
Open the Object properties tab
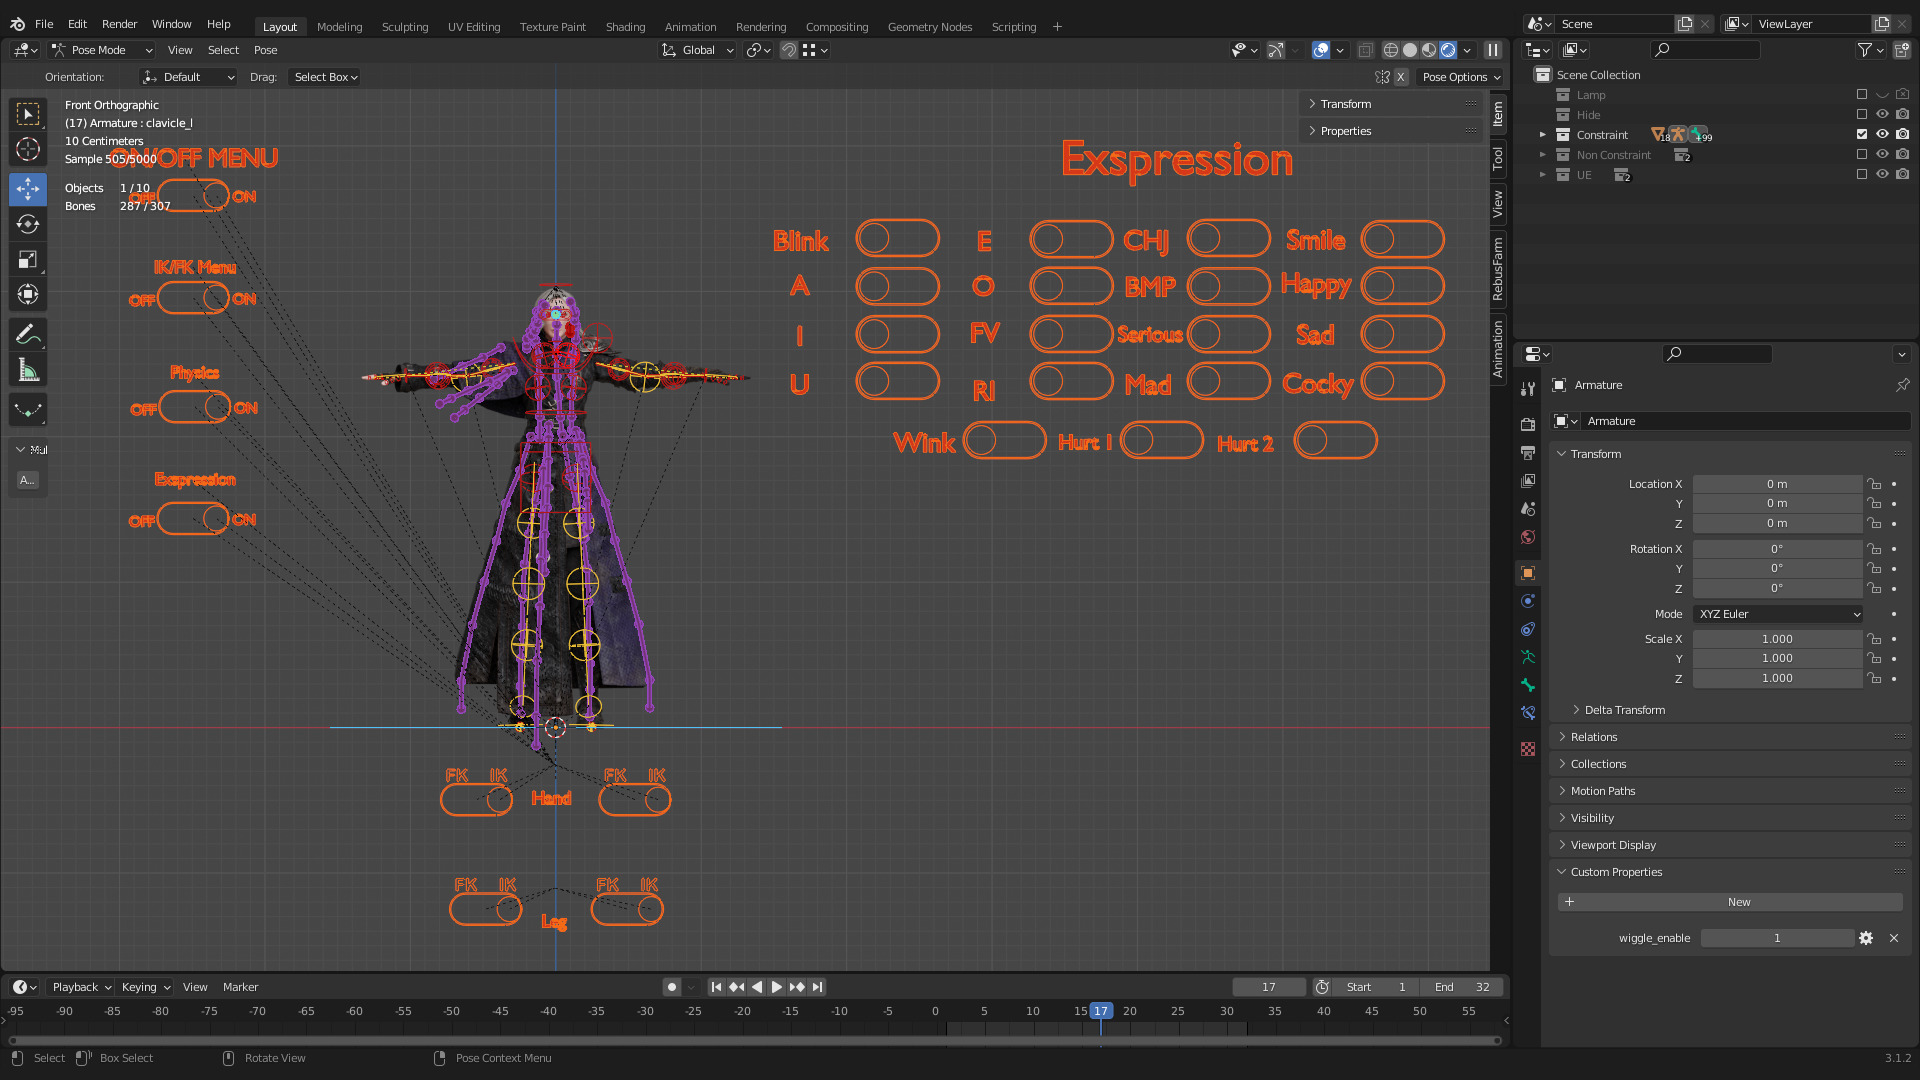[x=1528, y=573]
